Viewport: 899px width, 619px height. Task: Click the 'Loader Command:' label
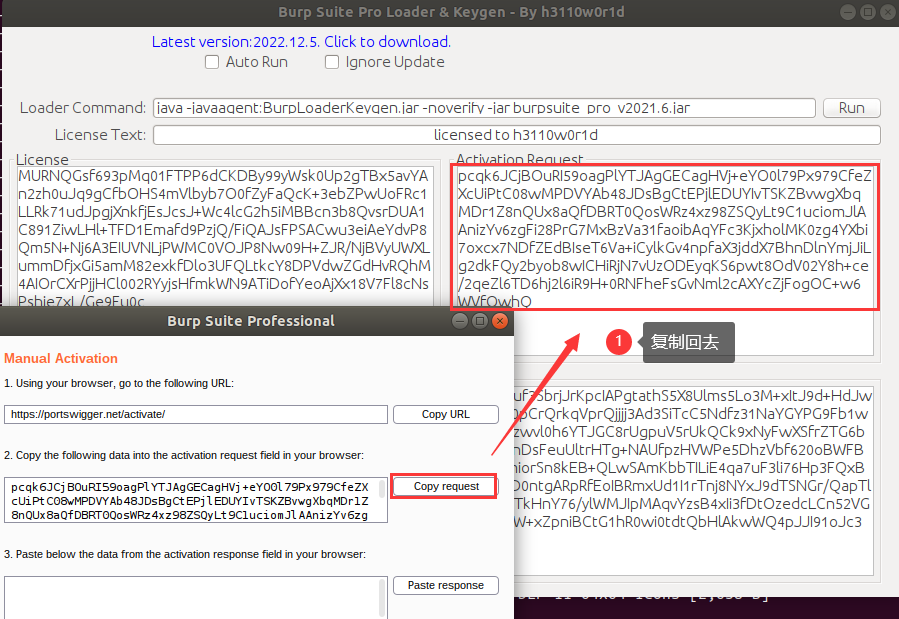point(83,108)
